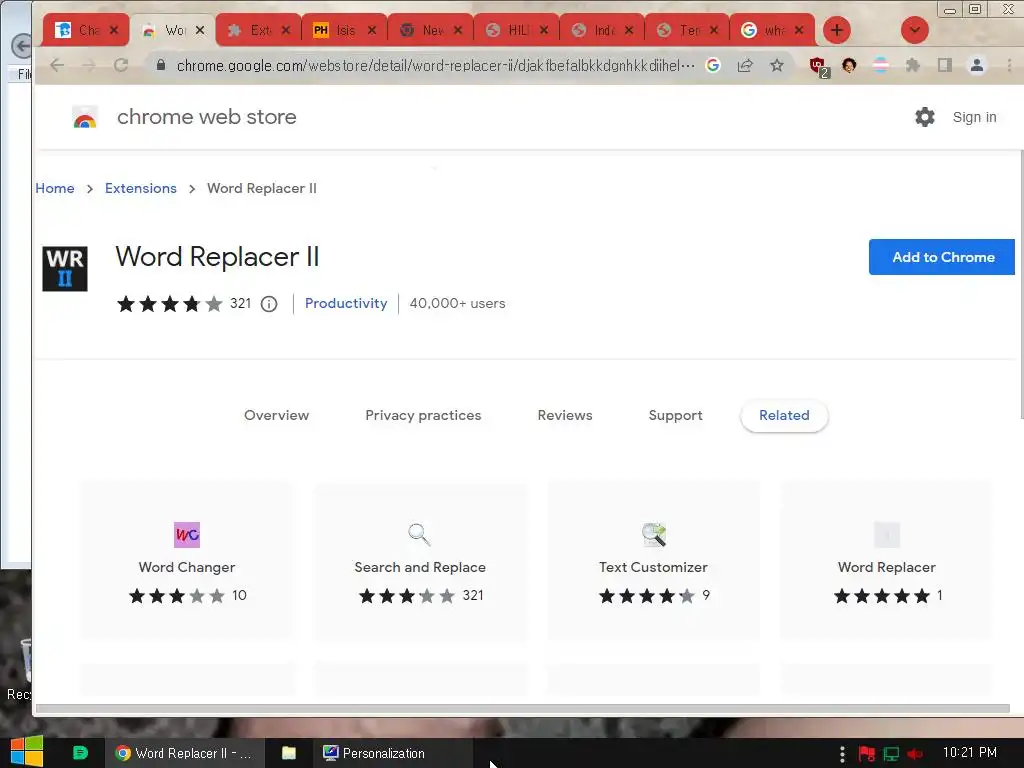Click the red flag tray icon
Viewport: 1024px width, 768px height.
[867, 754]
